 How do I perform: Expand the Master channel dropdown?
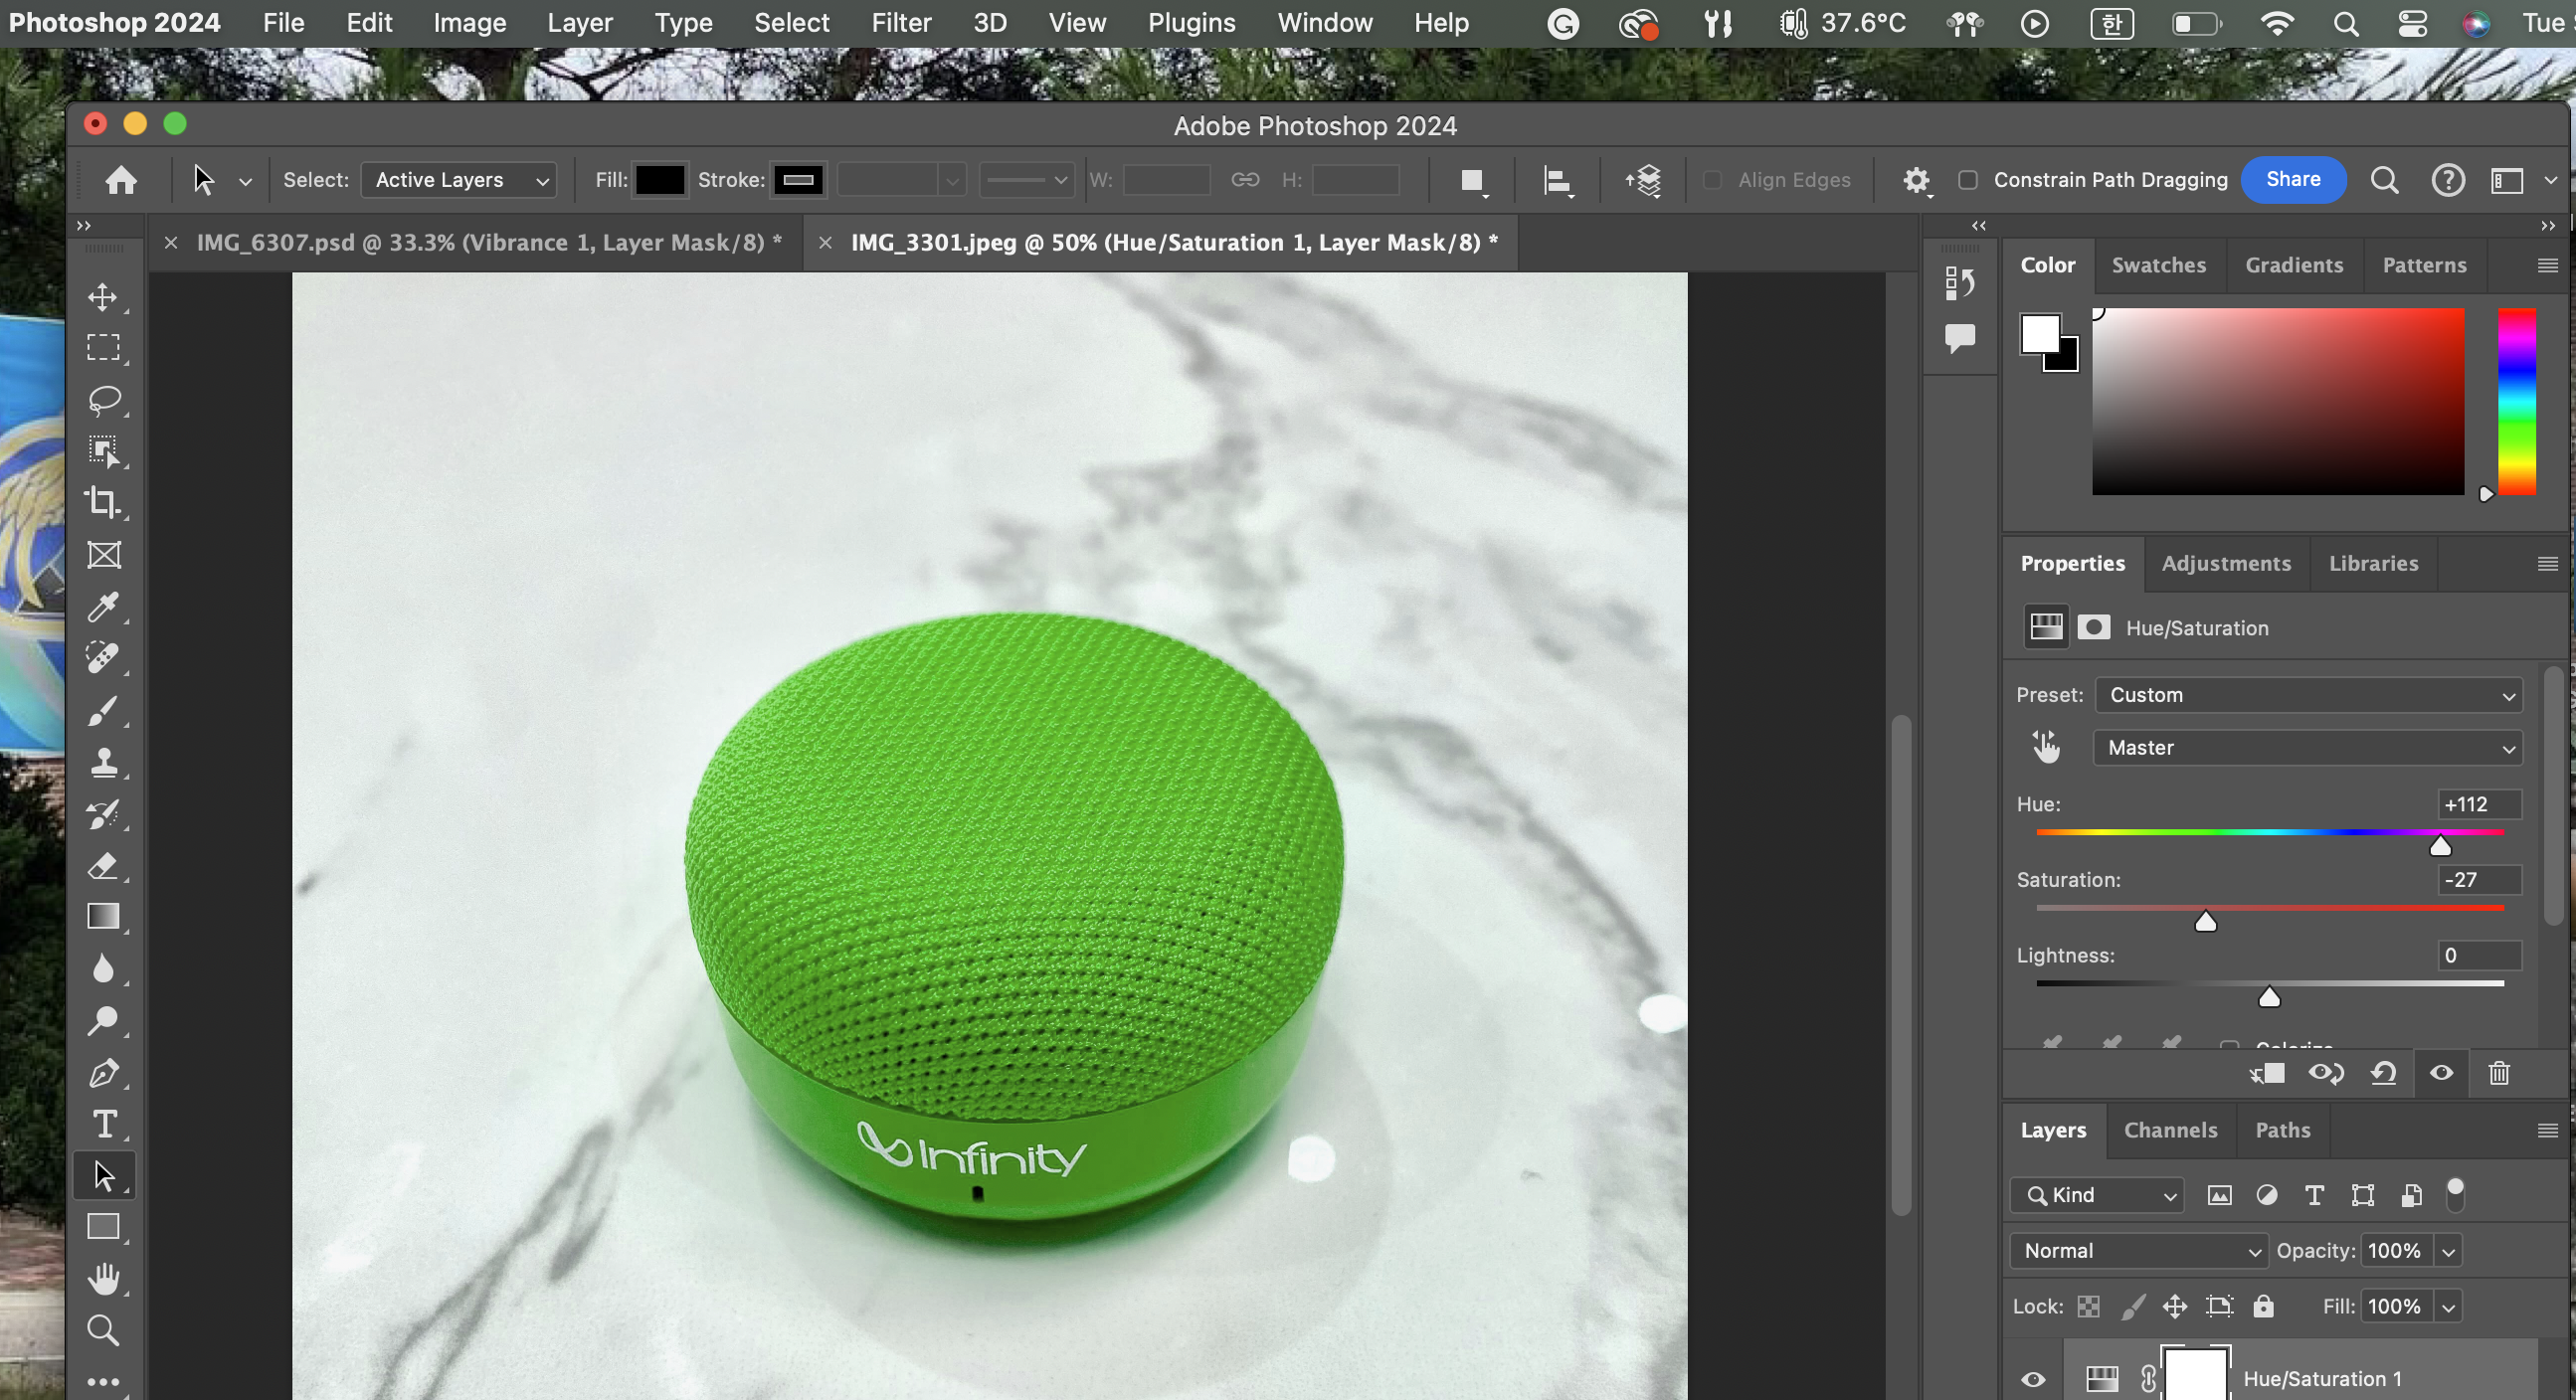[2308, 748]
